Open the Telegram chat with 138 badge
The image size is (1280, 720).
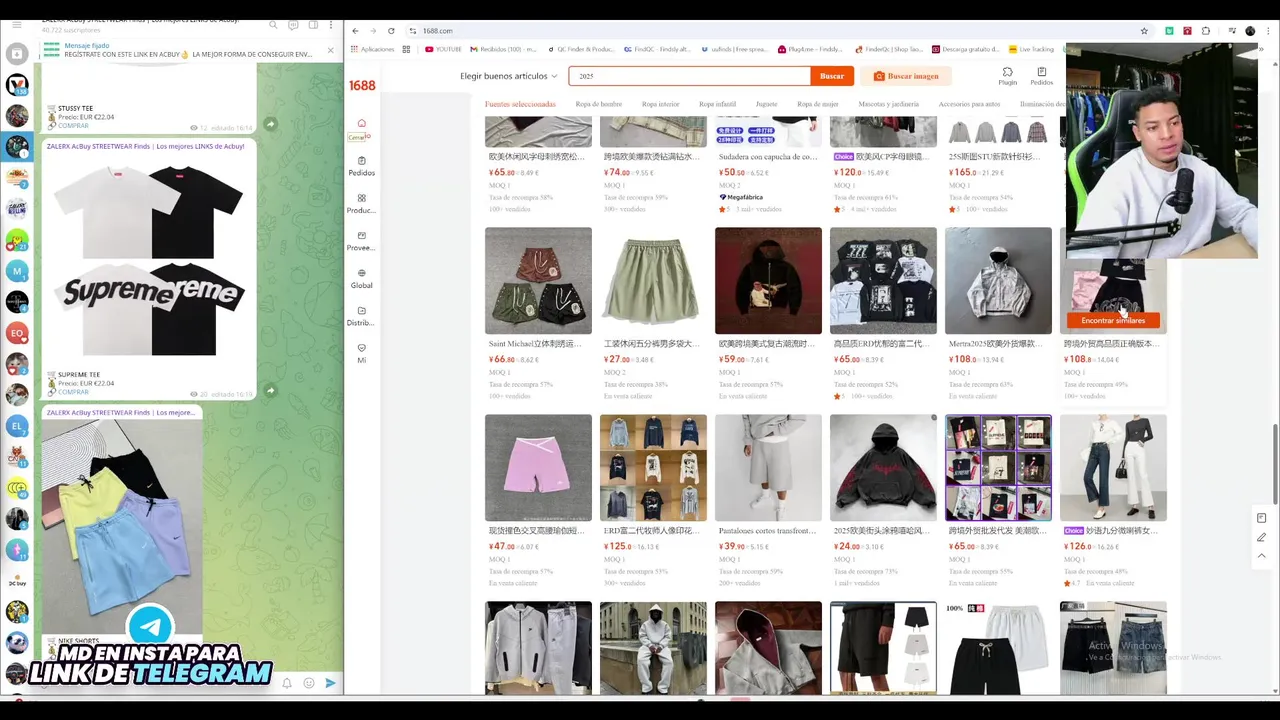click(x=17, y=85)
